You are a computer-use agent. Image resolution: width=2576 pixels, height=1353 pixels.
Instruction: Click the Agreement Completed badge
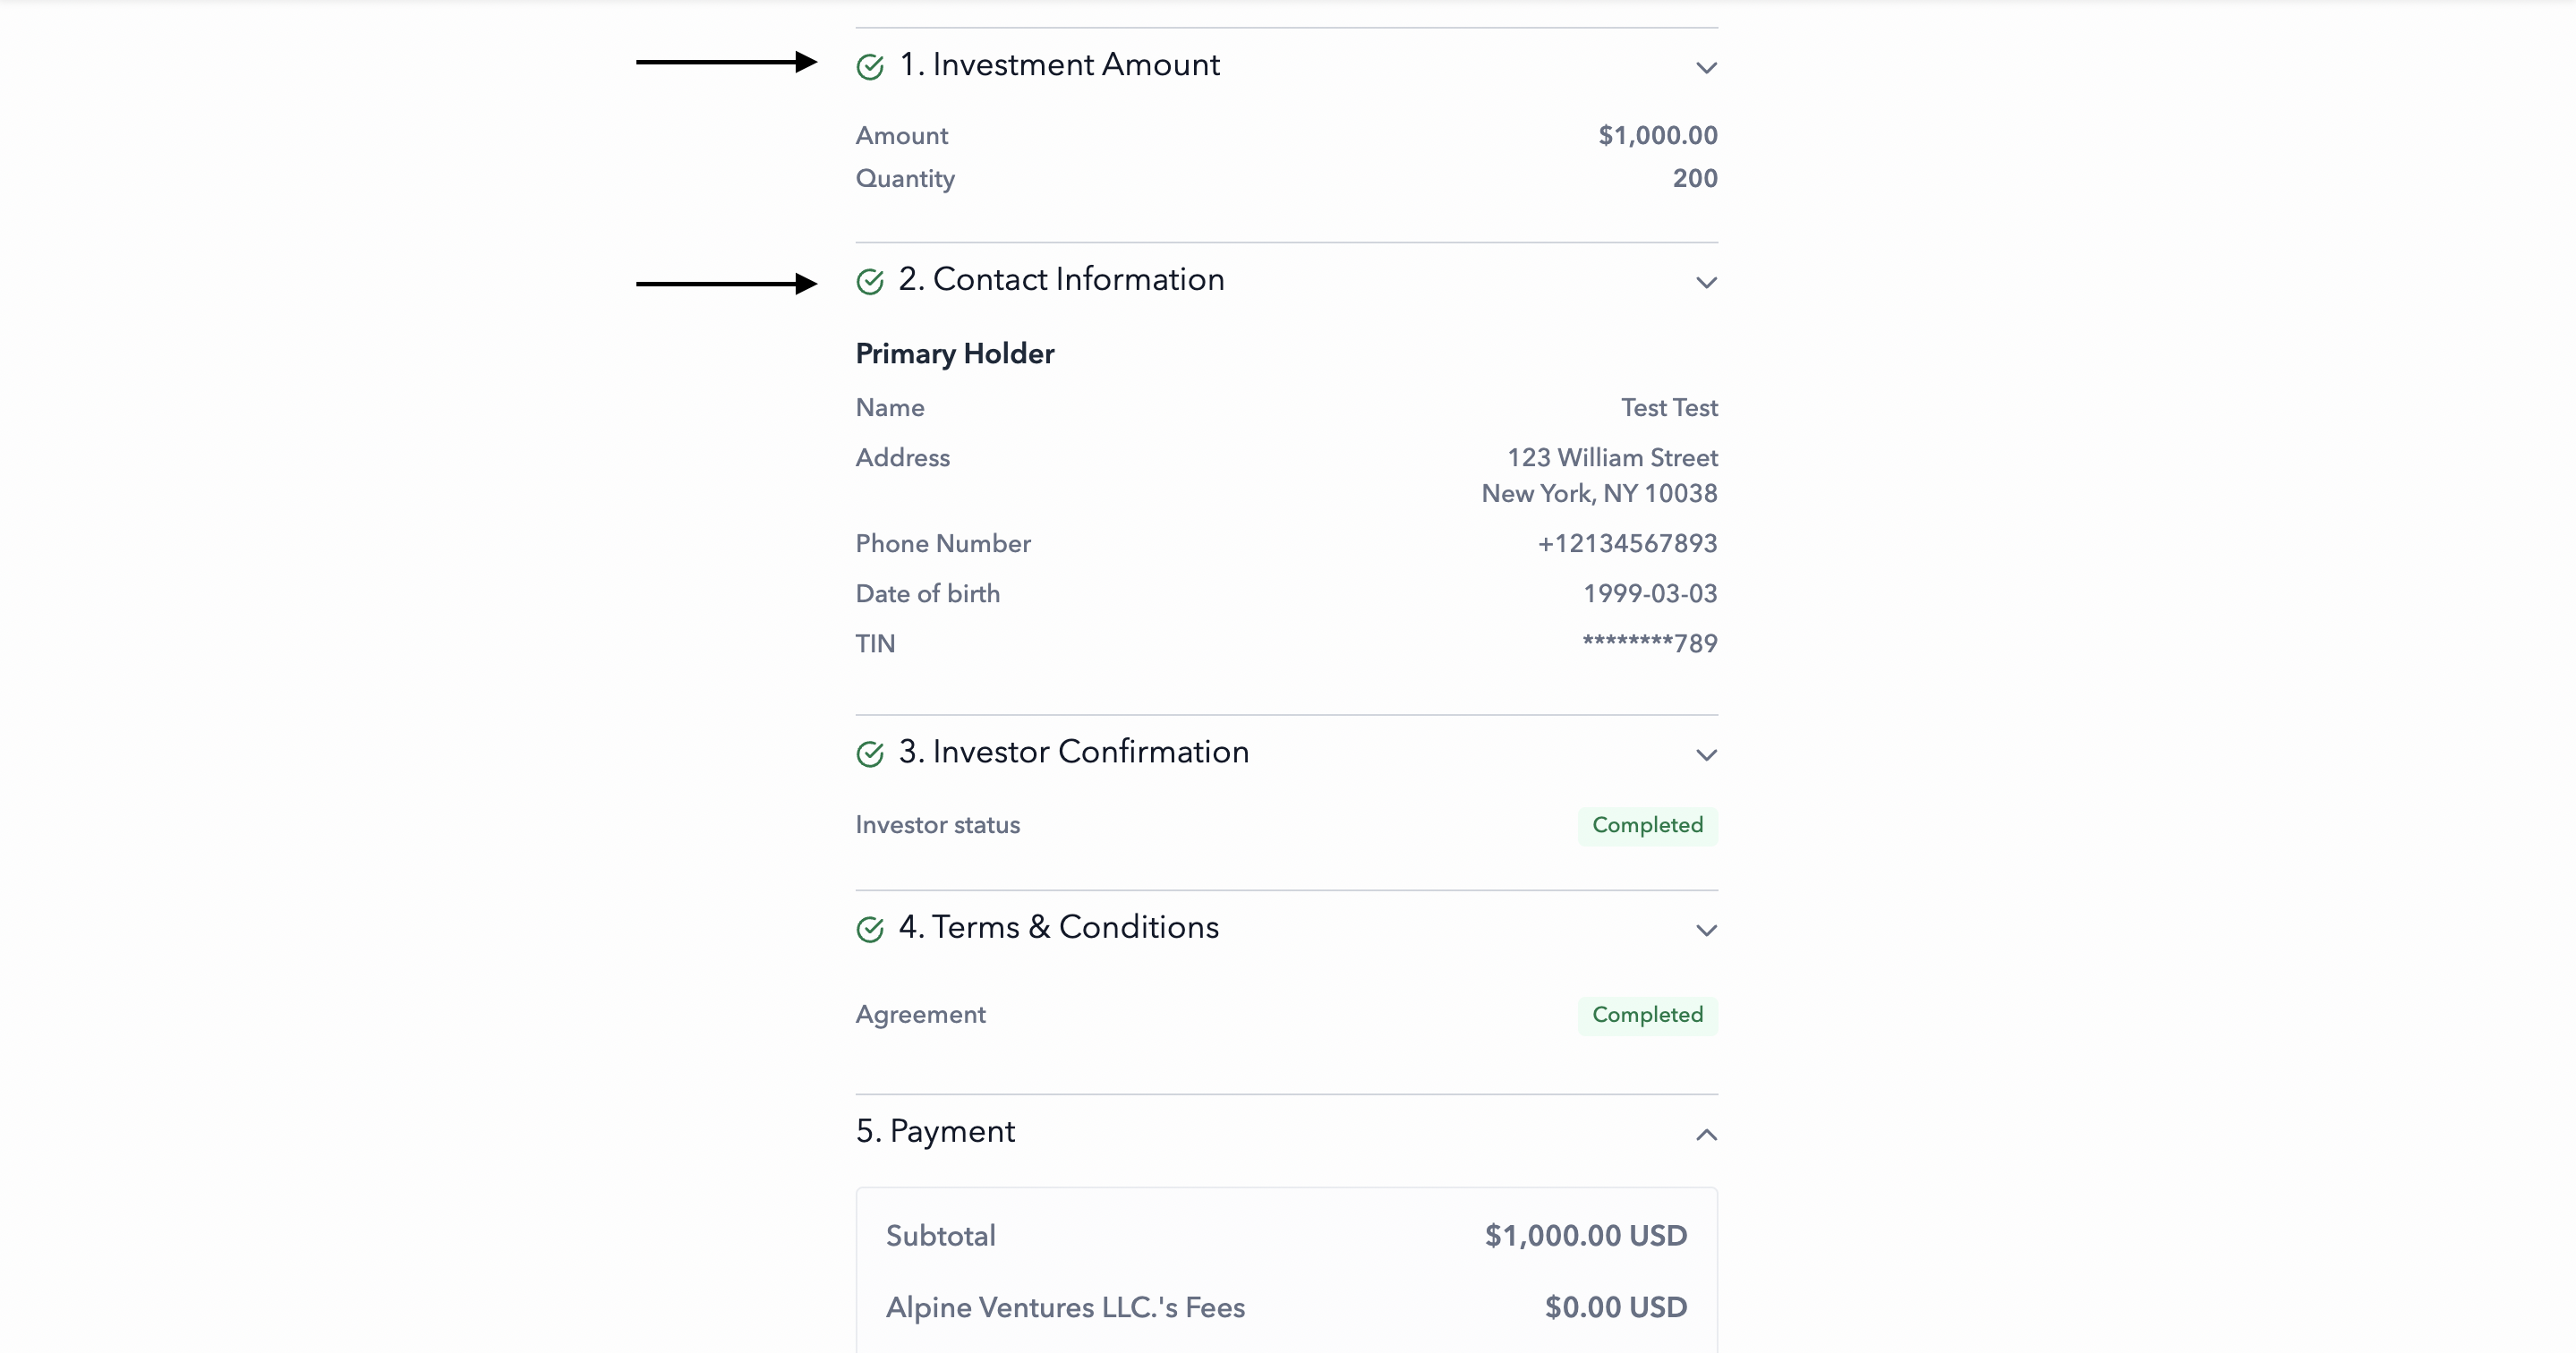(1647, 1015)
